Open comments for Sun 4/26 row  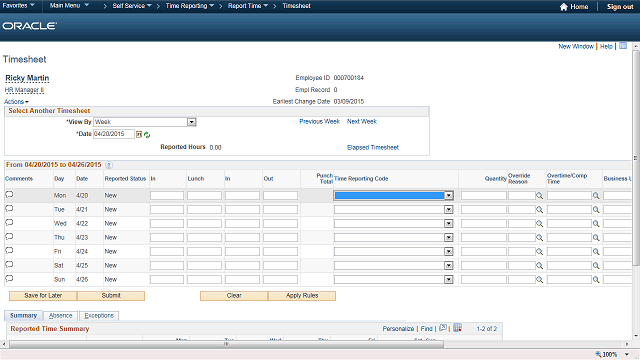pyautogui.click(x=9, y=278)
